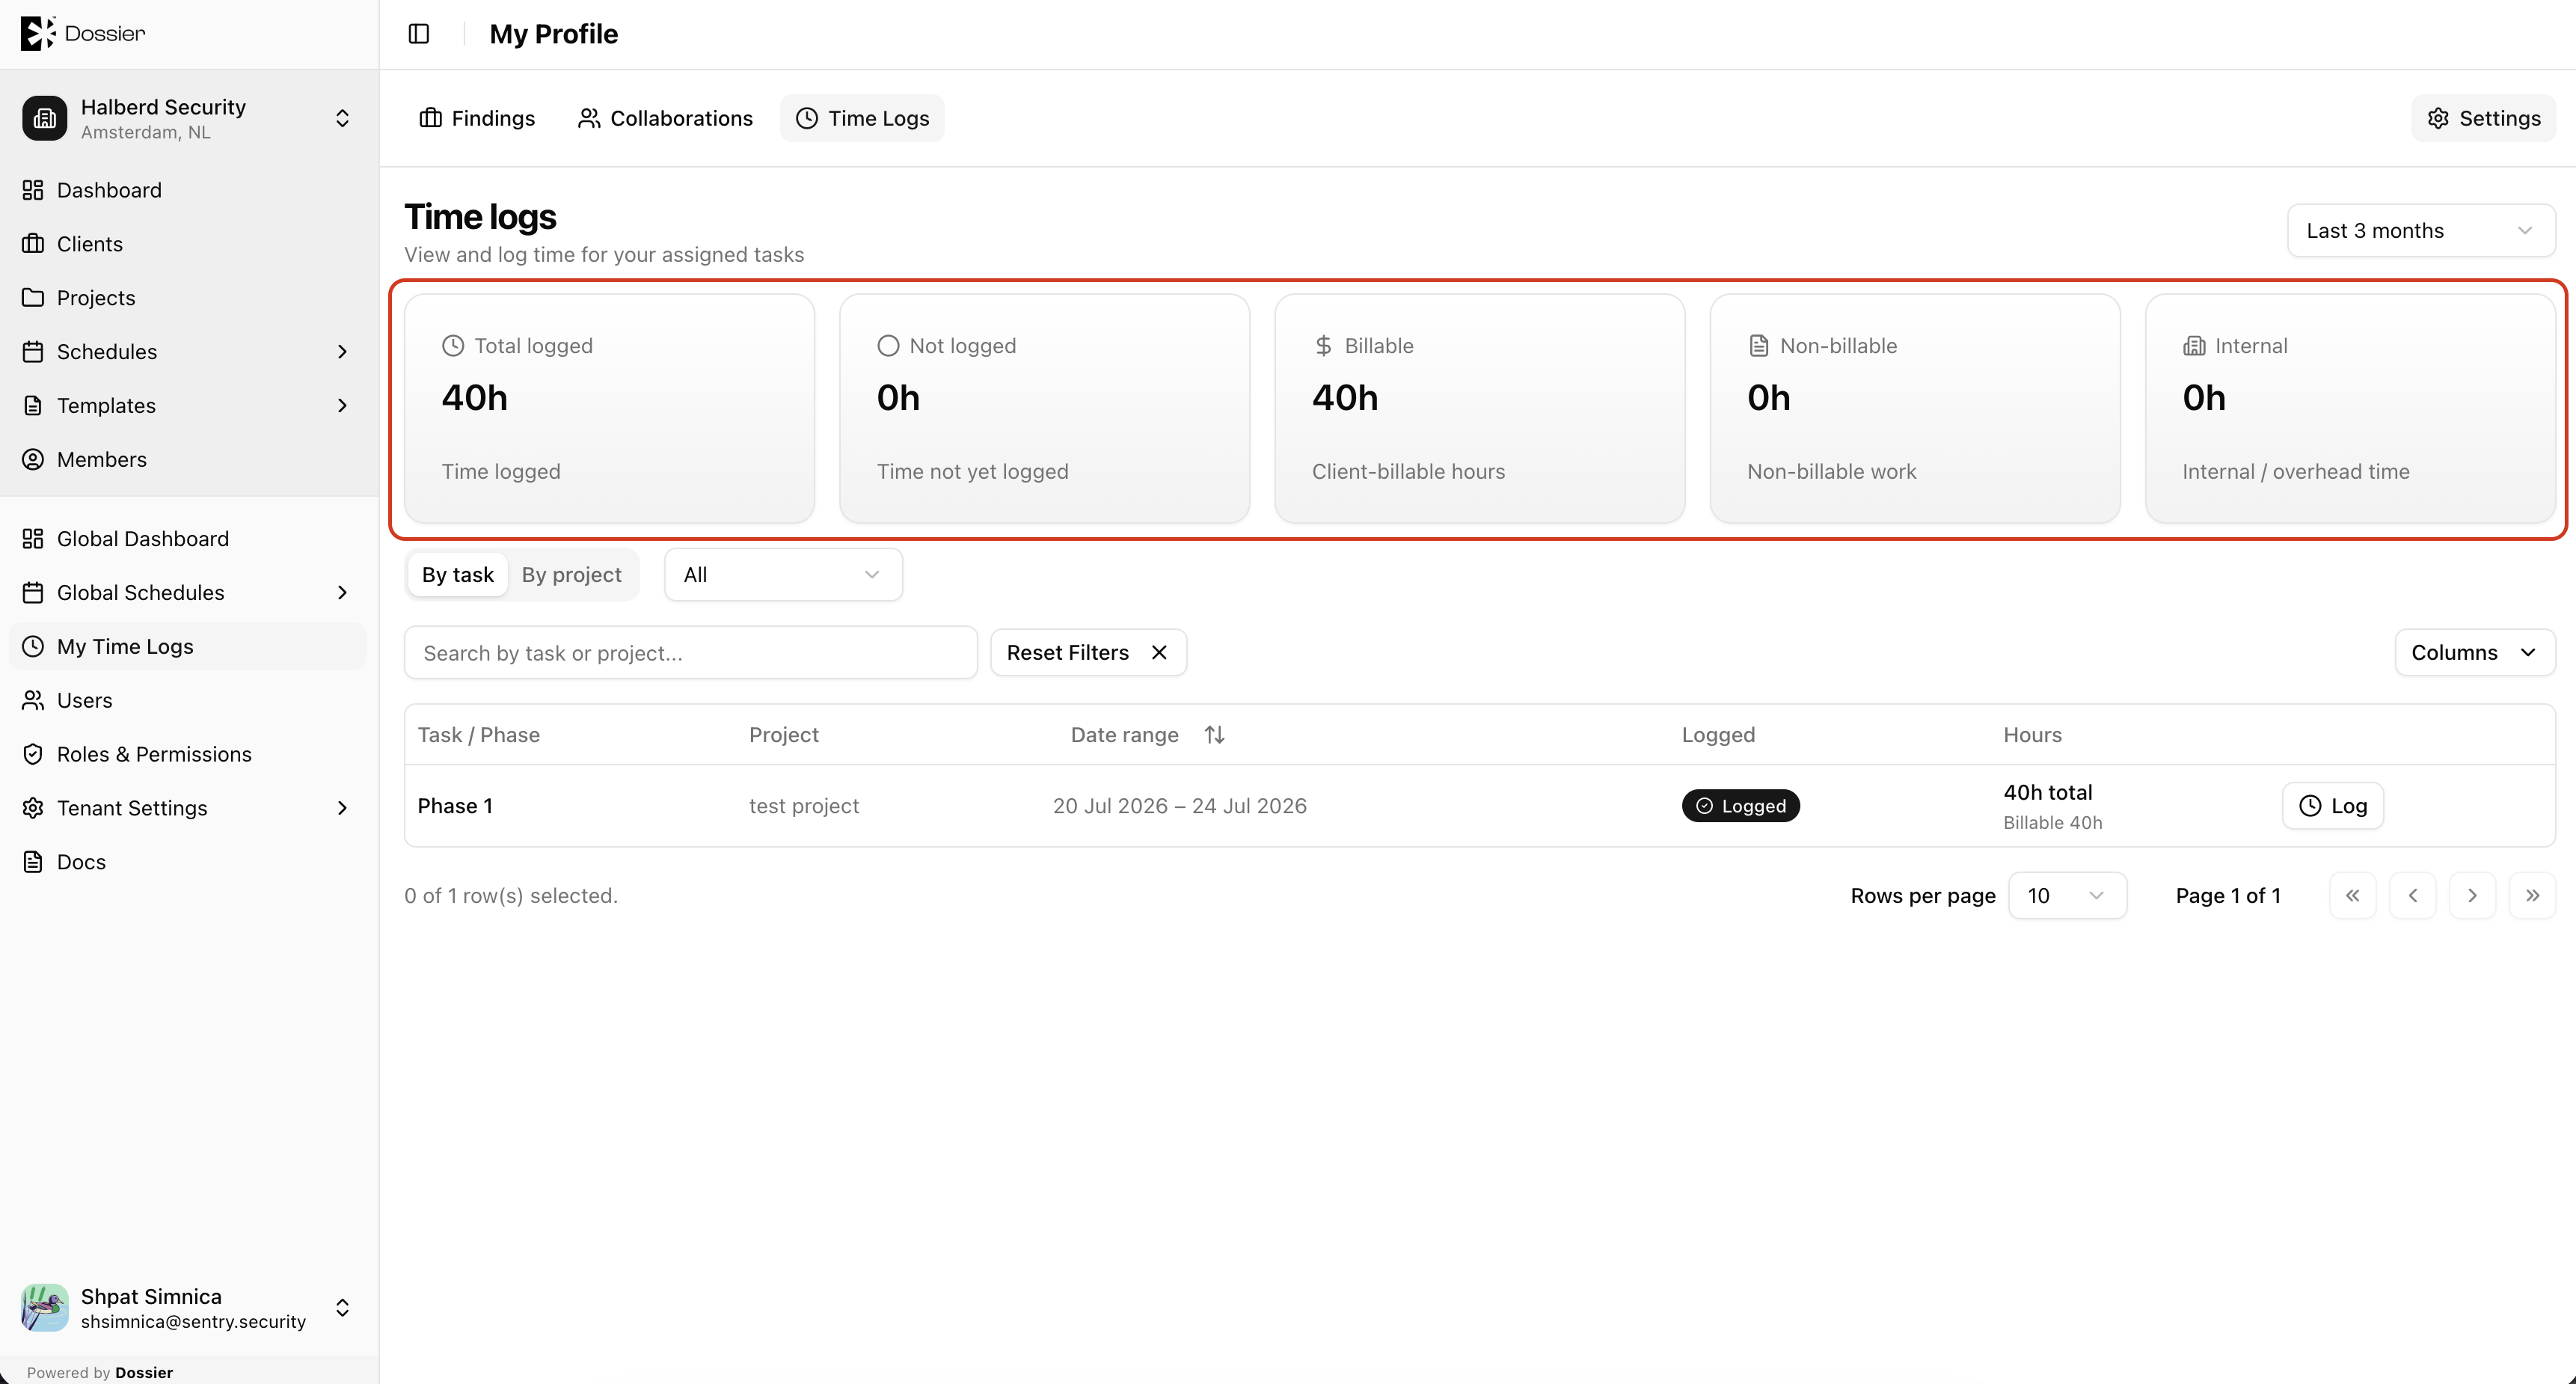
Task: Switch to the Findings tab
Action: click(x=477, y=118)
